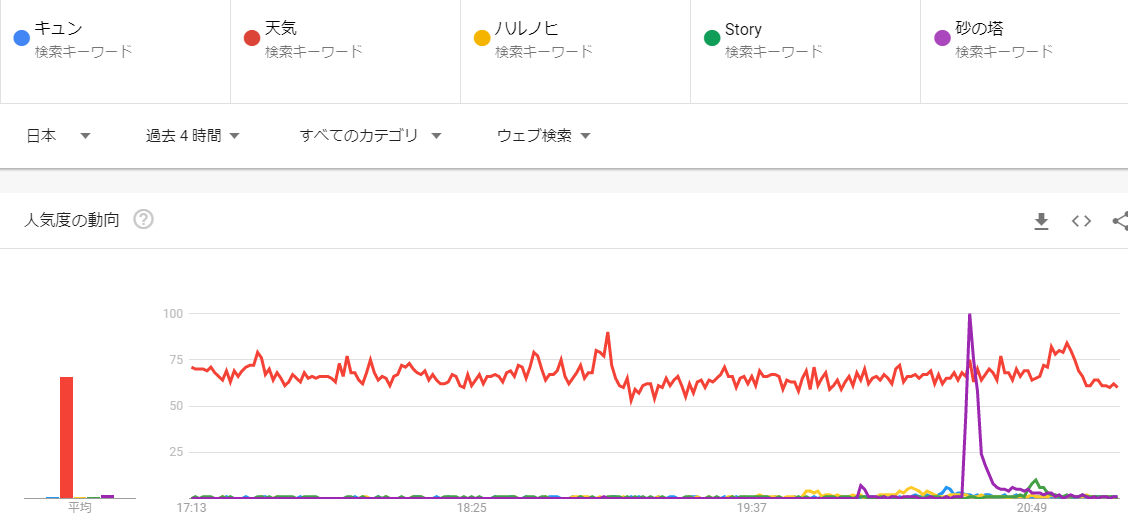1128x519 pixels.
Task: Open the 日本 region dropdown
Action: [x=58, y=136]
